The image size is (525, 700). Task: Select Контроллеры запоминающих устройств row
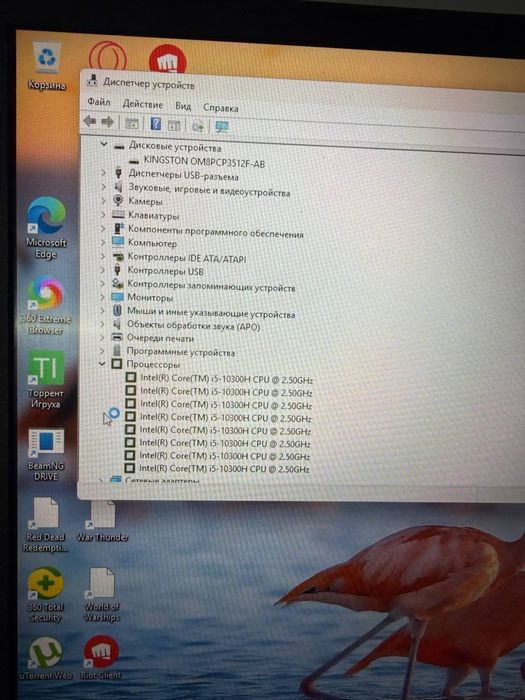point(211,285)
